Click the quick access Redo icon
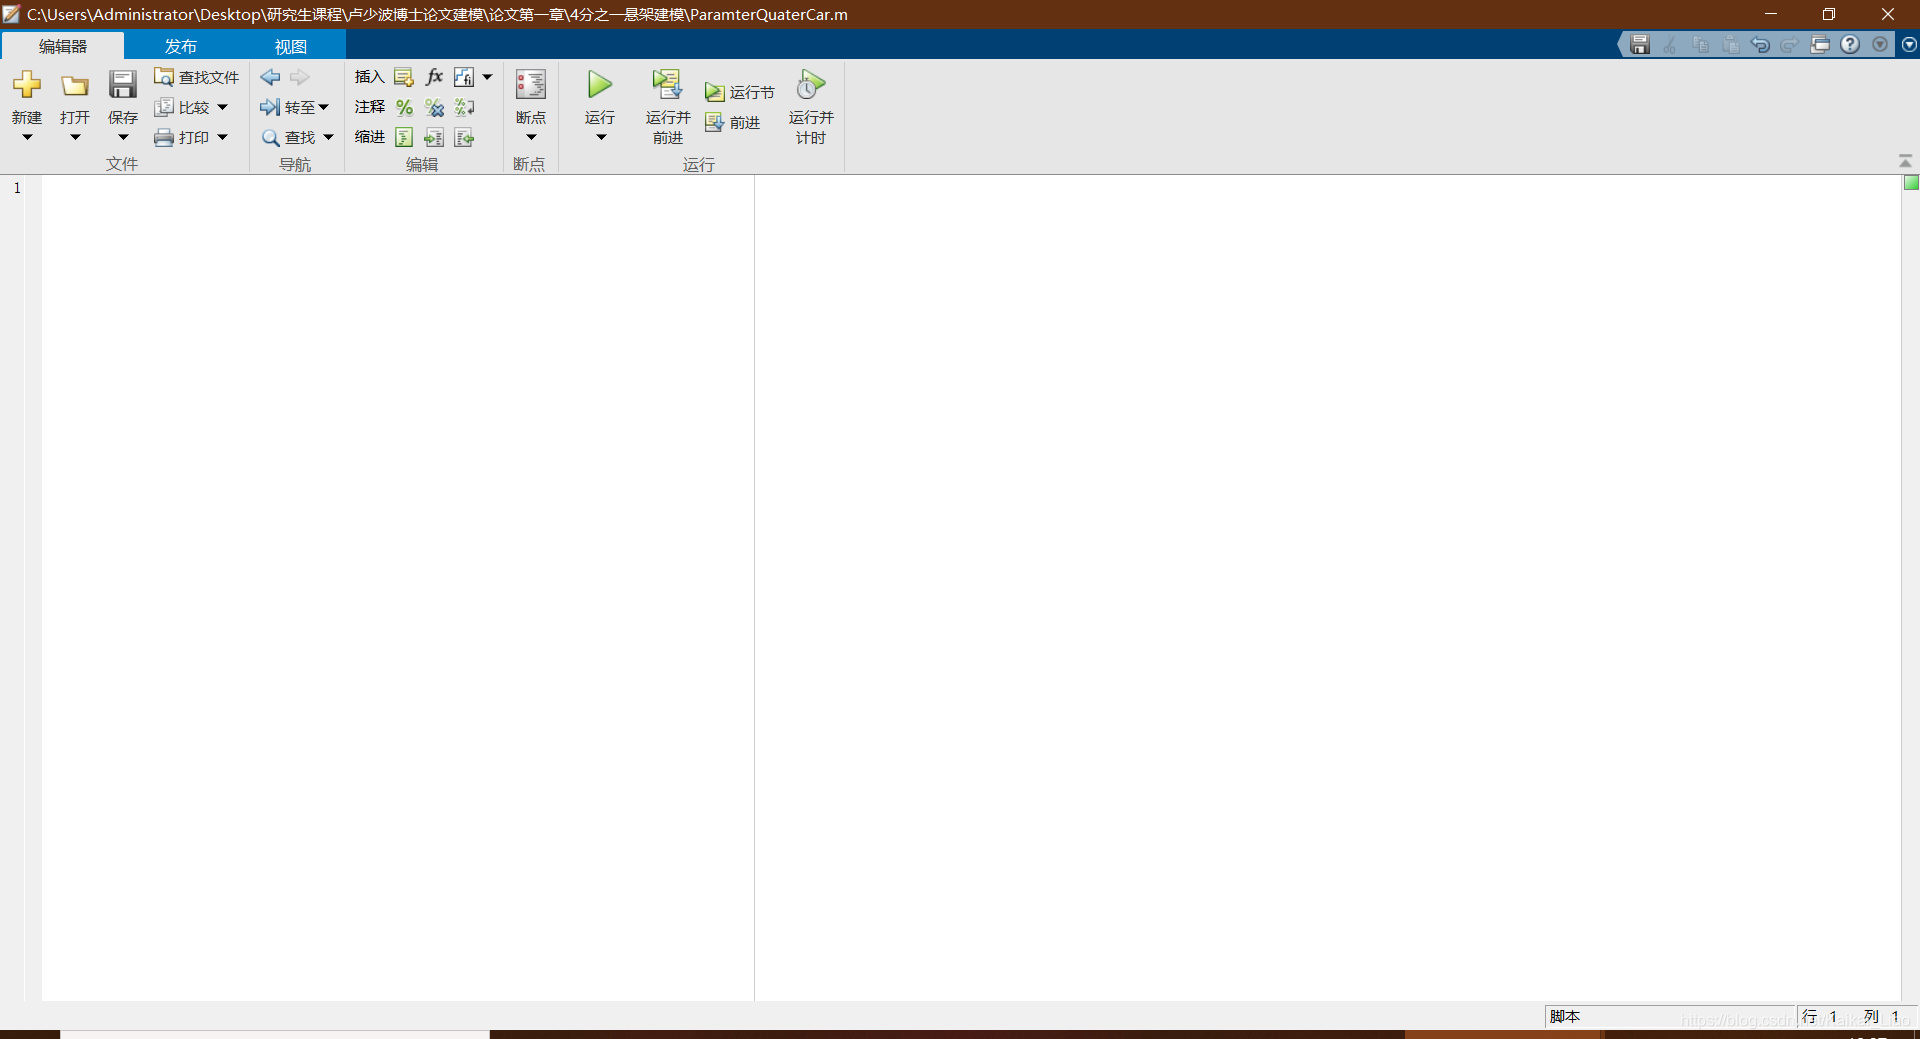Image resolution: width=1920 pixels, height=1039 pixels. [x=1790, y=44]
